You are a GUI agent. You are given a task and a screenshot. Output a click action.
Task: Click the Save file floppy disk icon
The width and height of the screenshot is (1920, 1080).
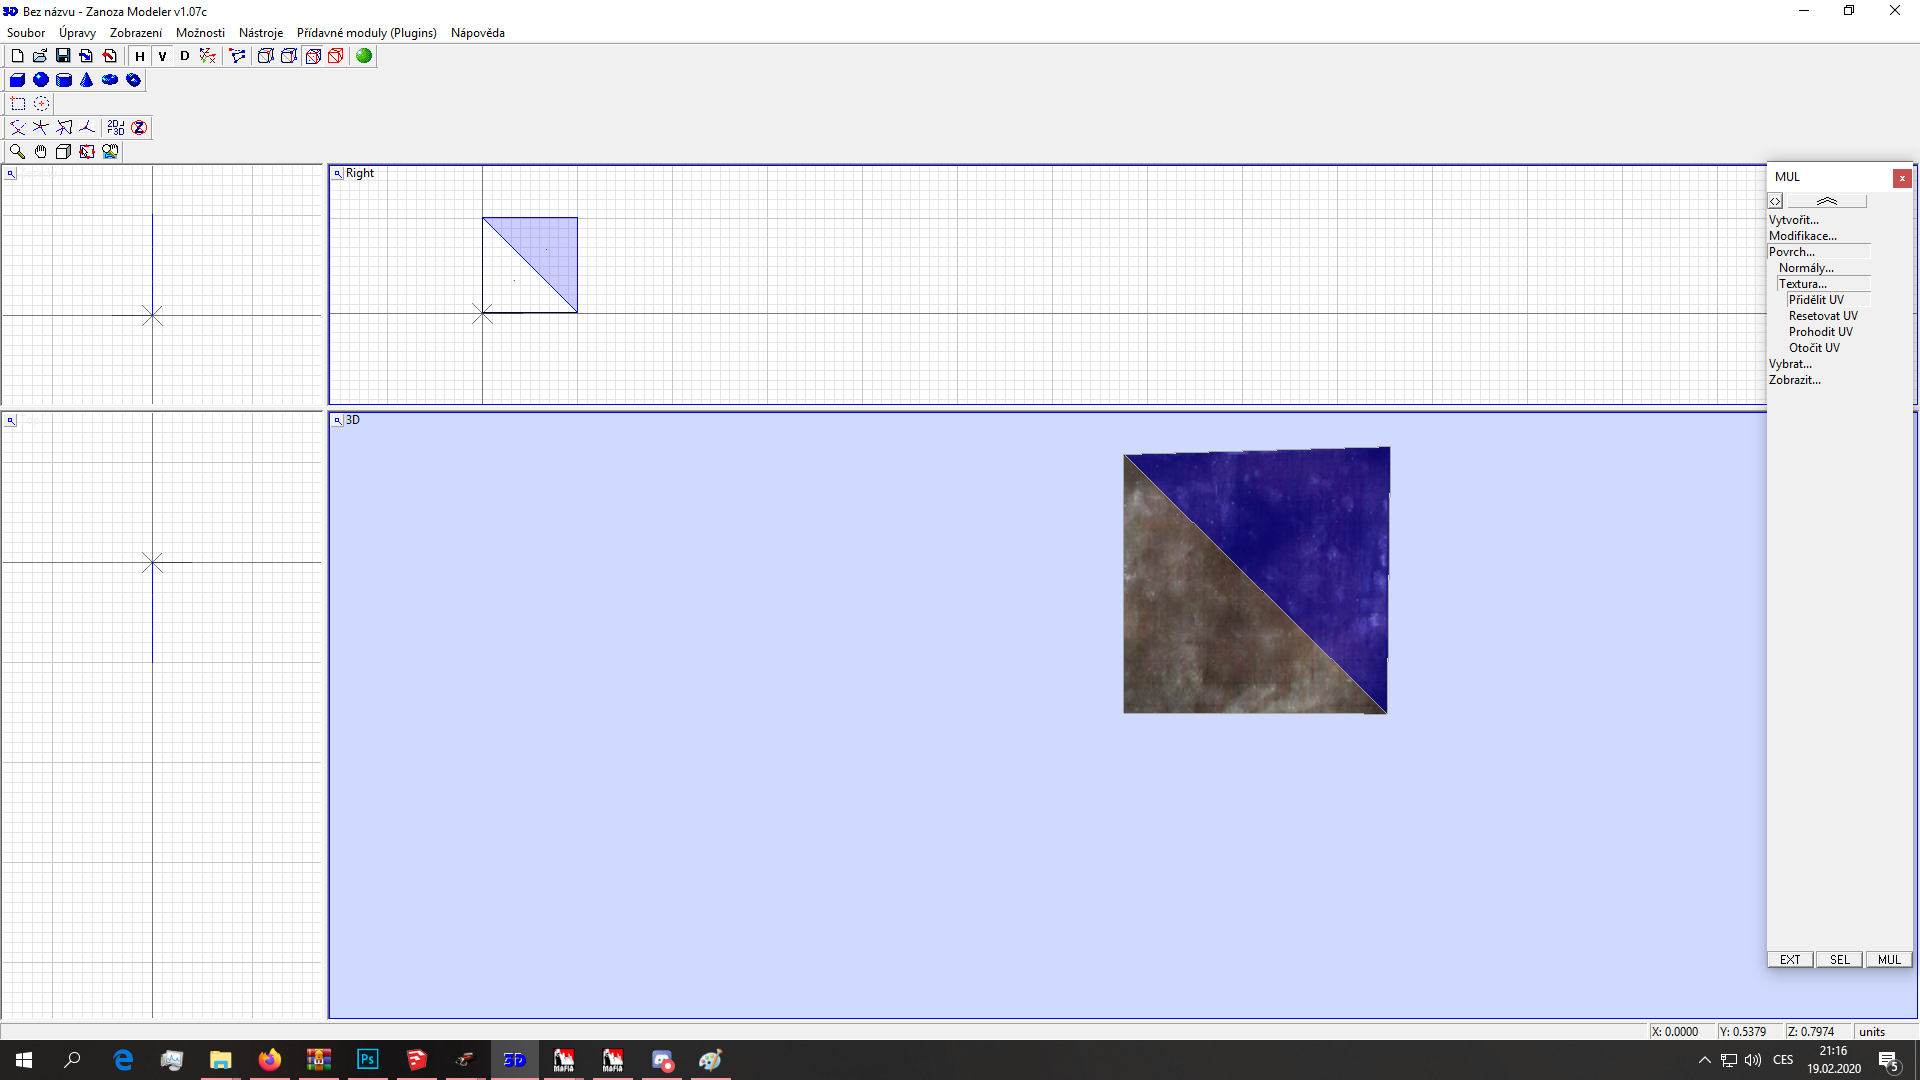point(63,56)
